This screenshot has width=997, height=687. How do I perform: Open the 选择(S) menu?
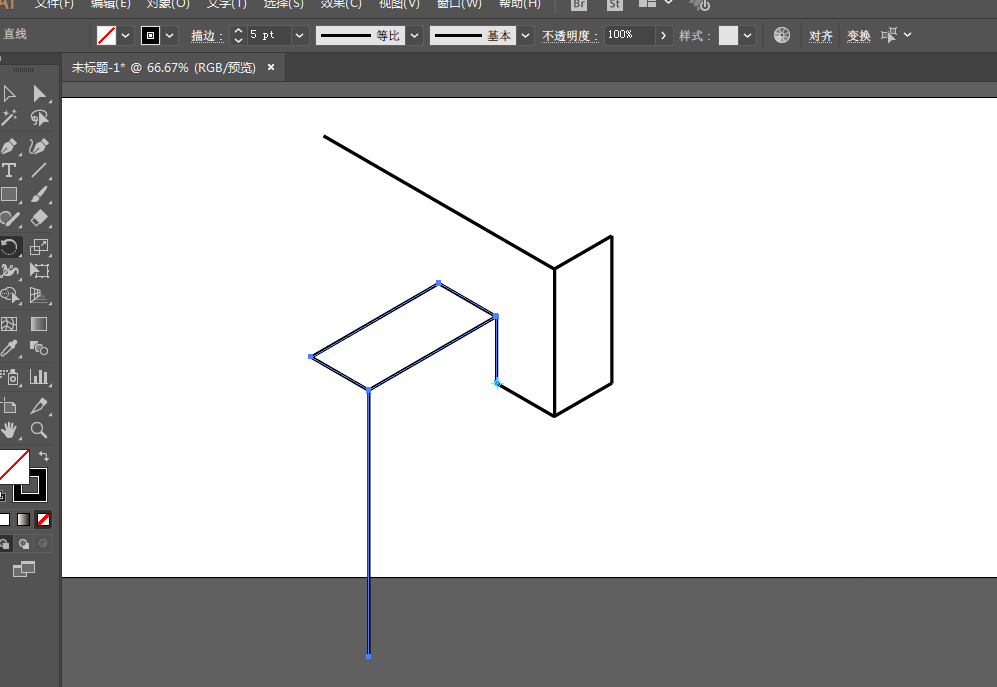click(x=284, y=4)
